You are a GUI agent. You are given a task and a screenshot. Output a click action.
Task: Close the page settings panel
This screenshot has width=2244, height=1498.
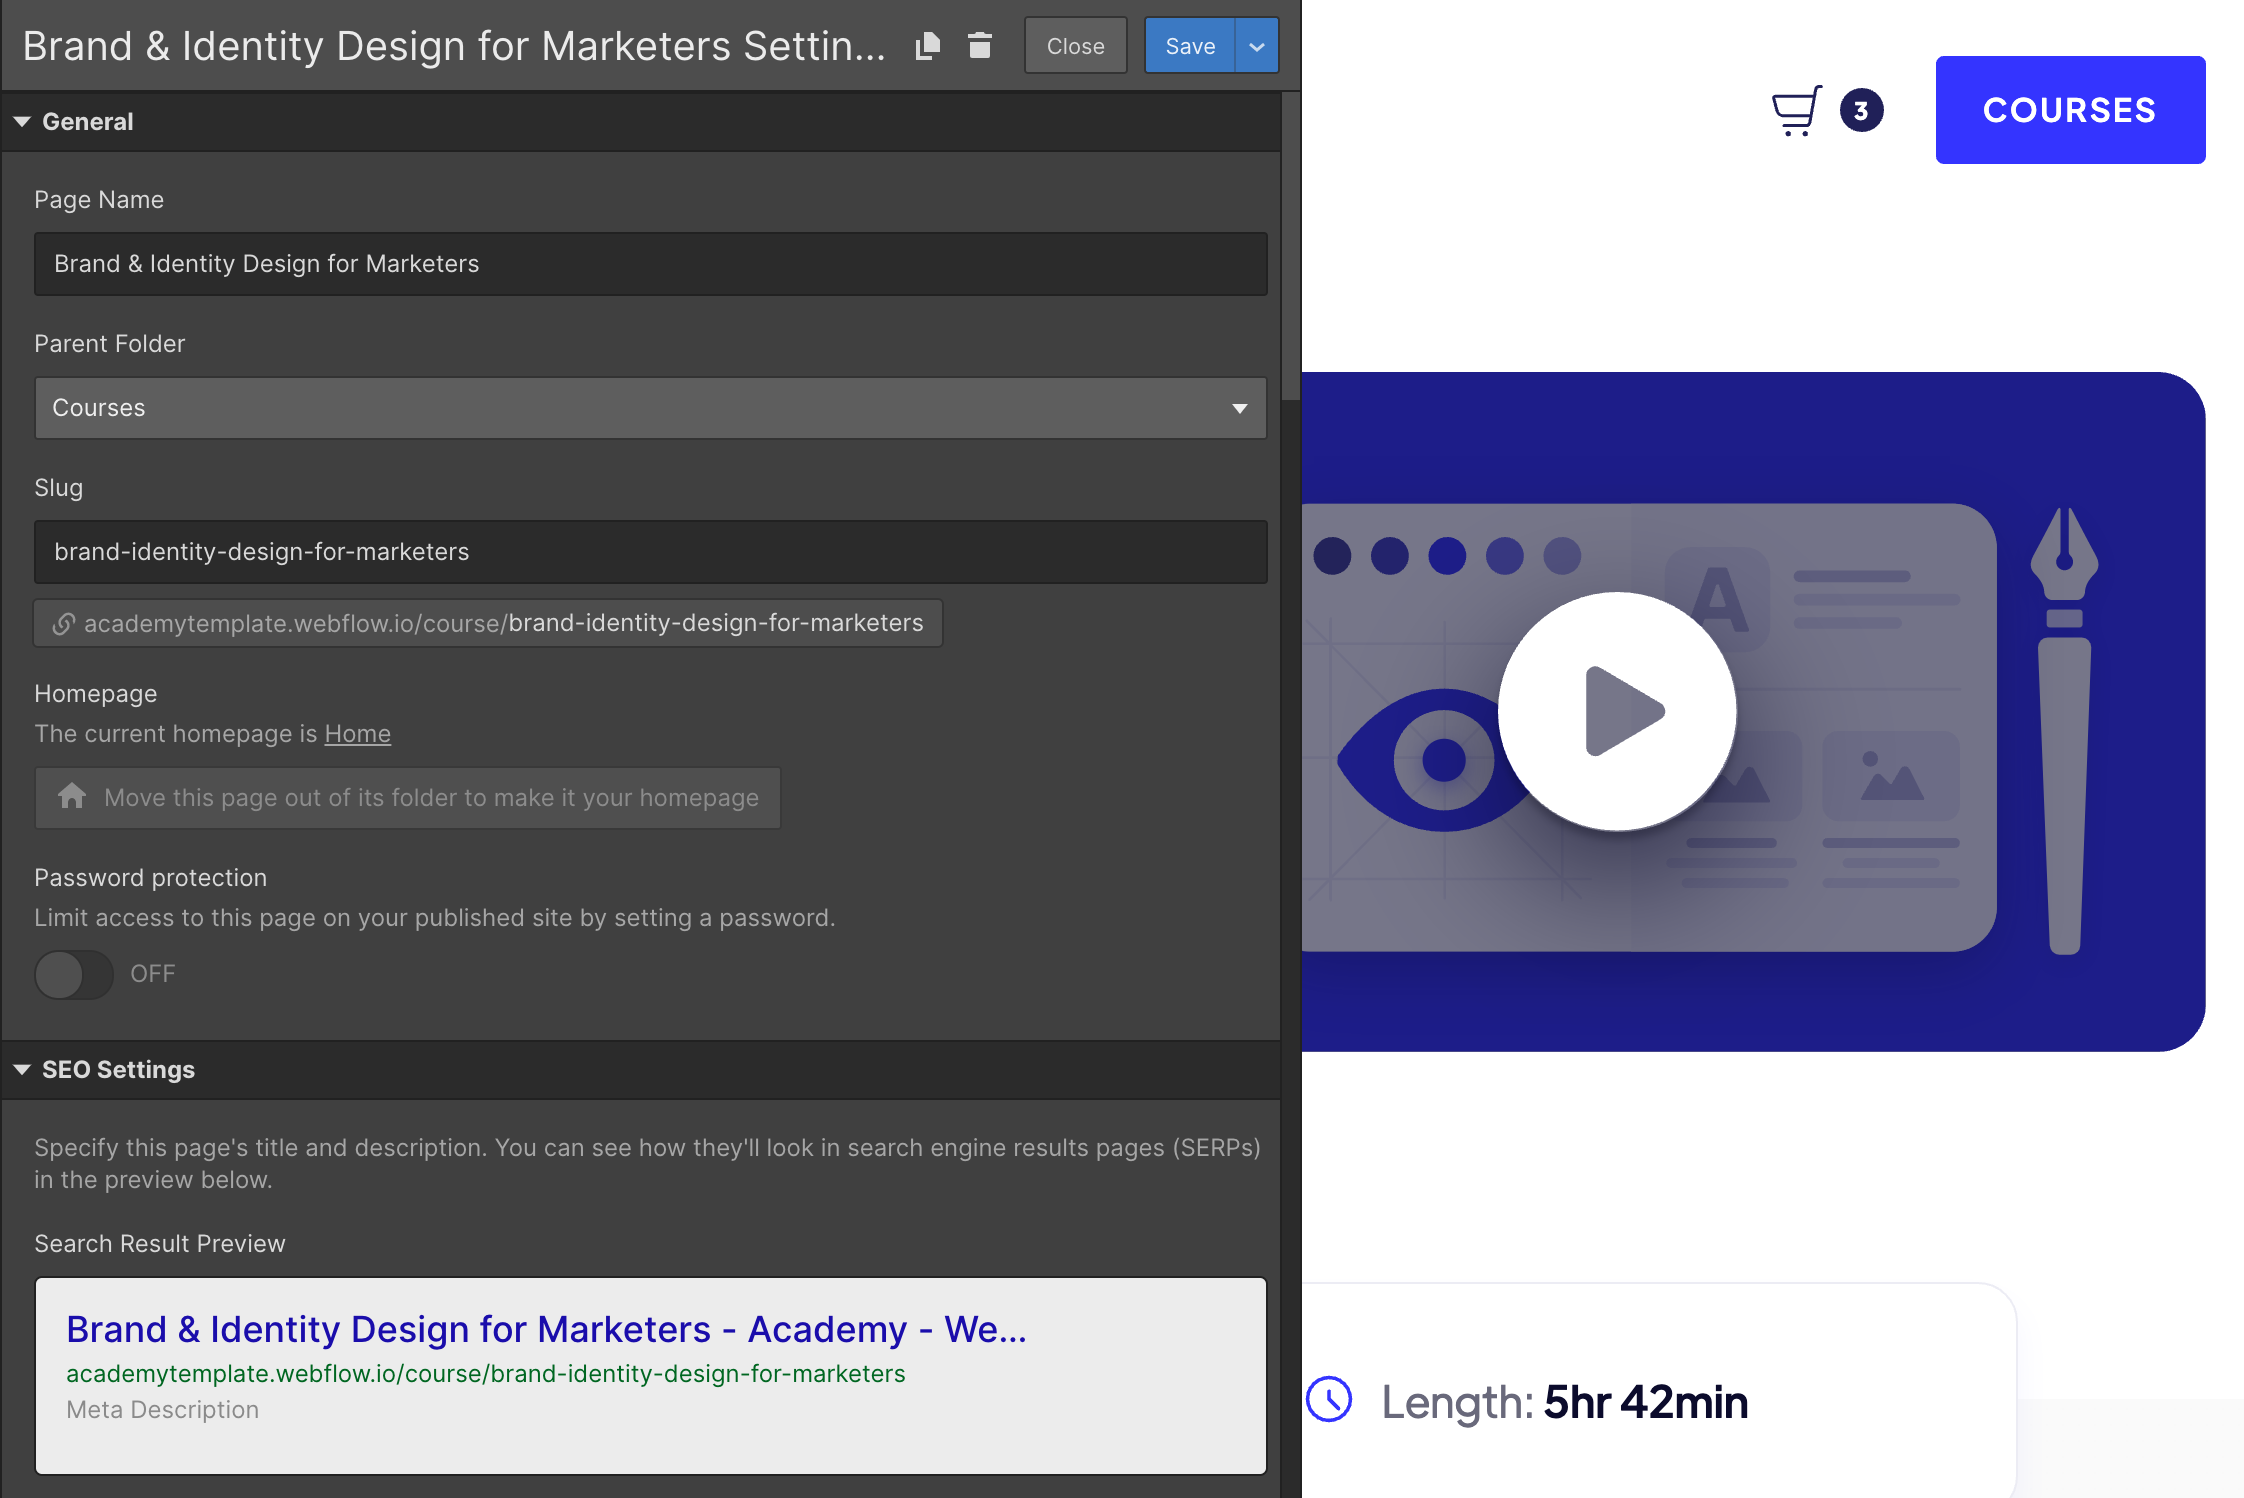click(1075, 45)
